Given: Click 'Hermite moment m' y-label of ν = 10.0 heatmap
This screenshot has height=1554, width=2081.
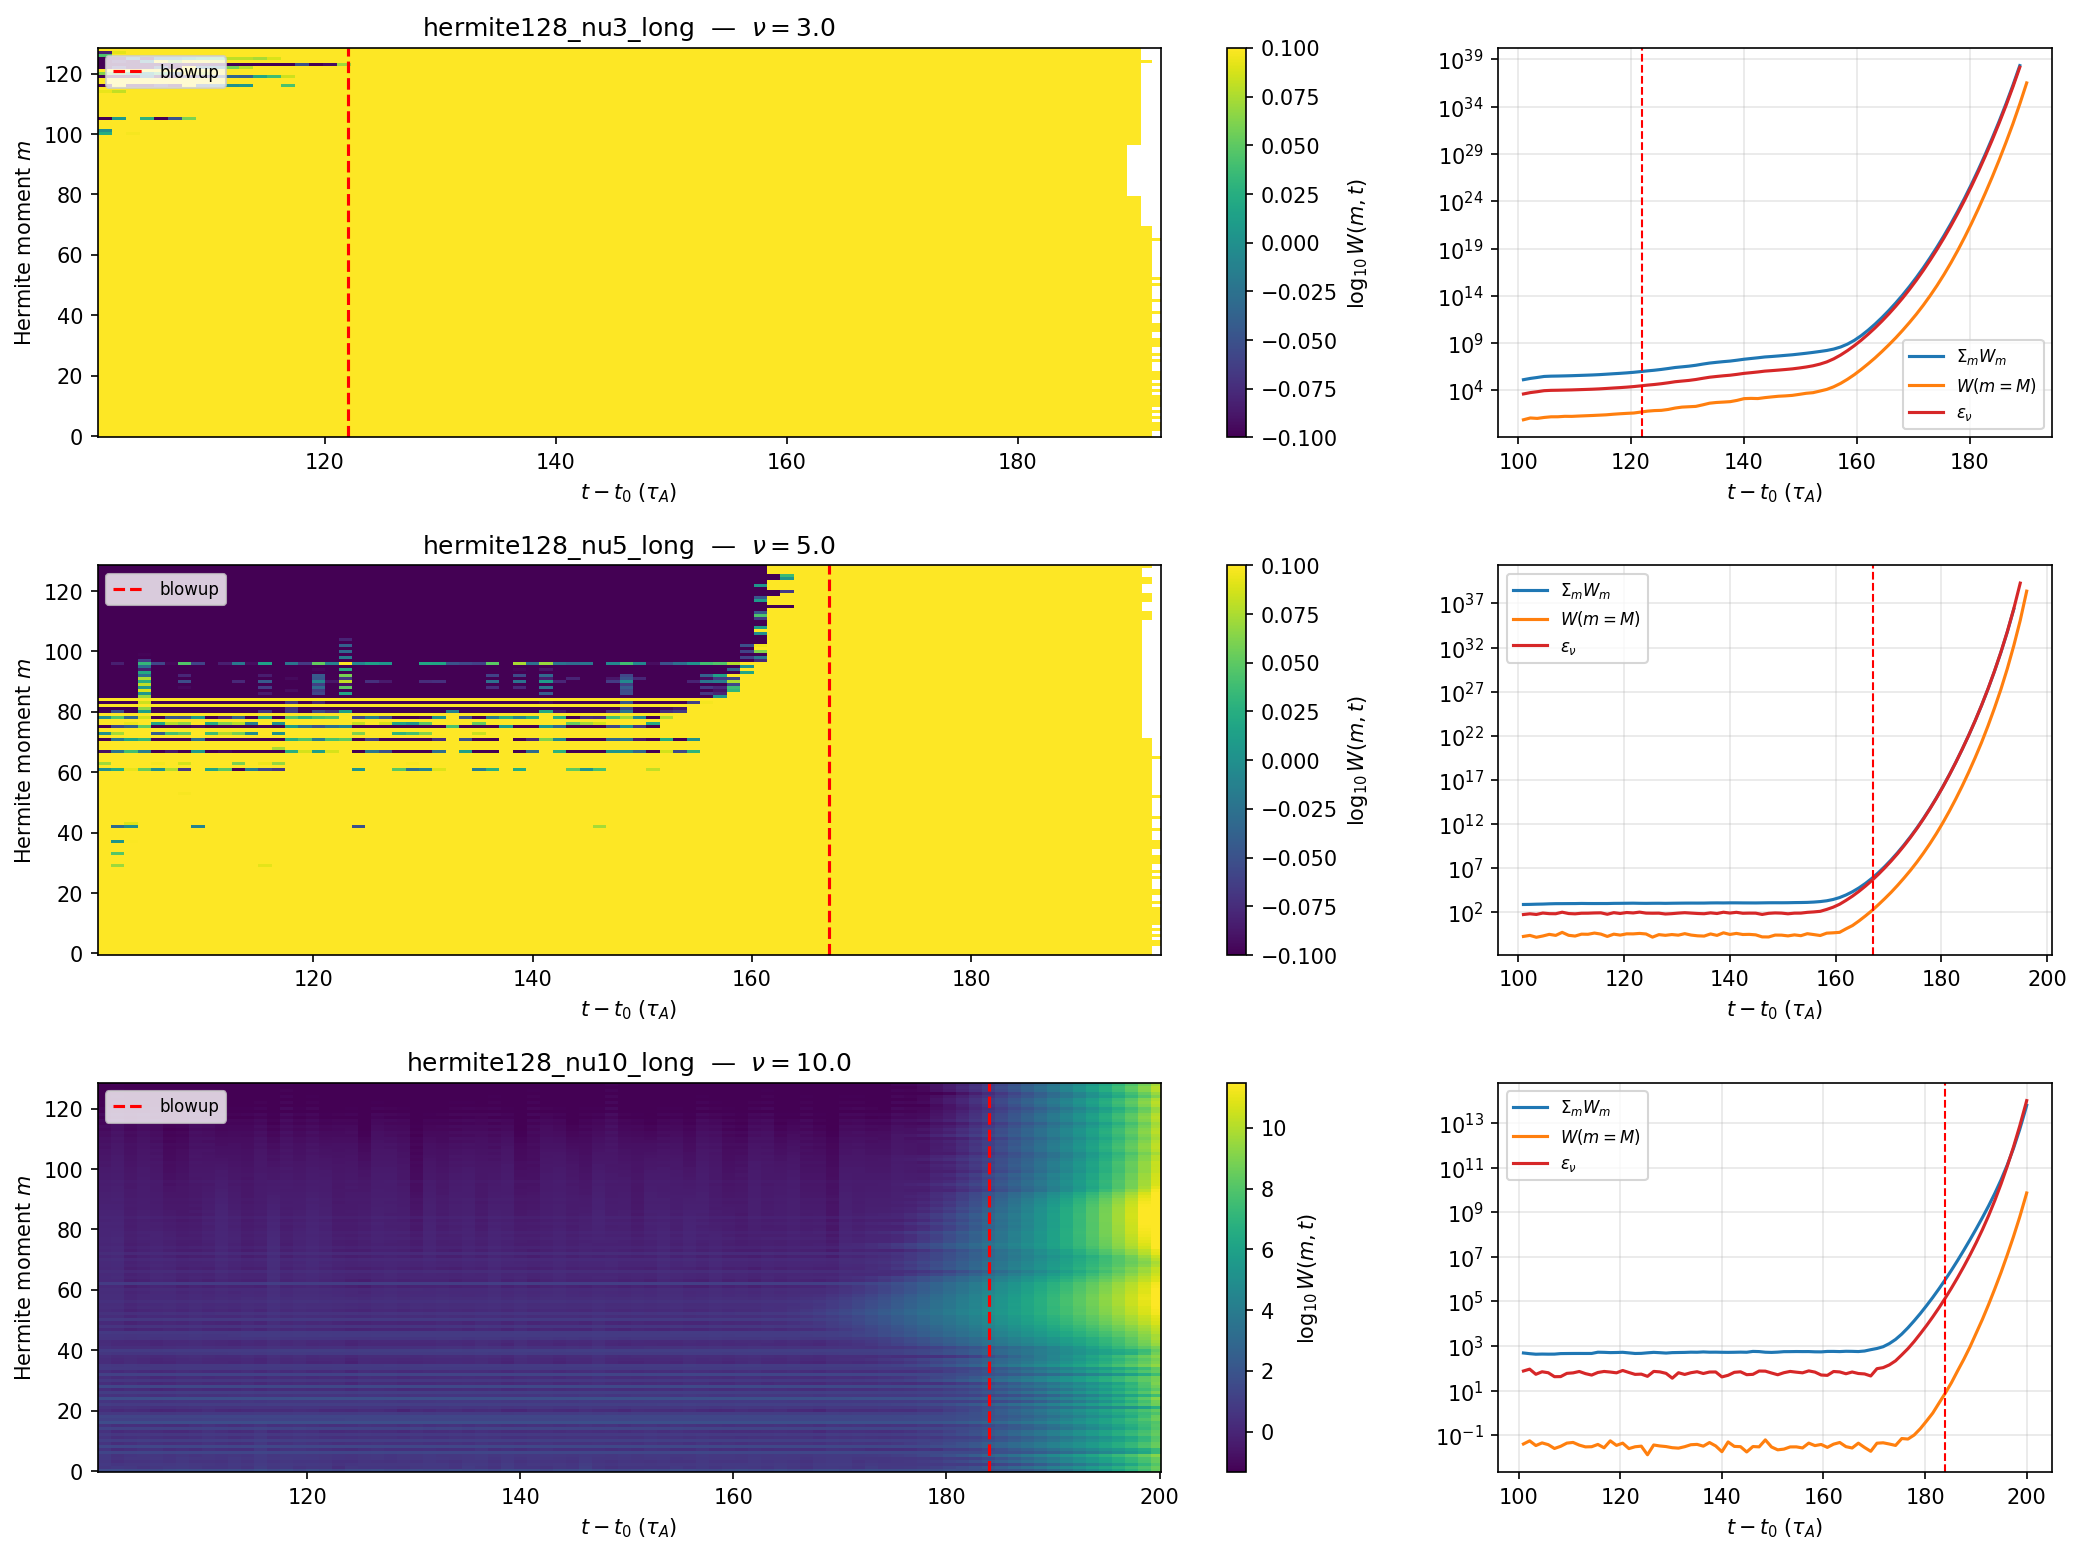Looking at the screenshot, I should click(x=23, y=1277).
